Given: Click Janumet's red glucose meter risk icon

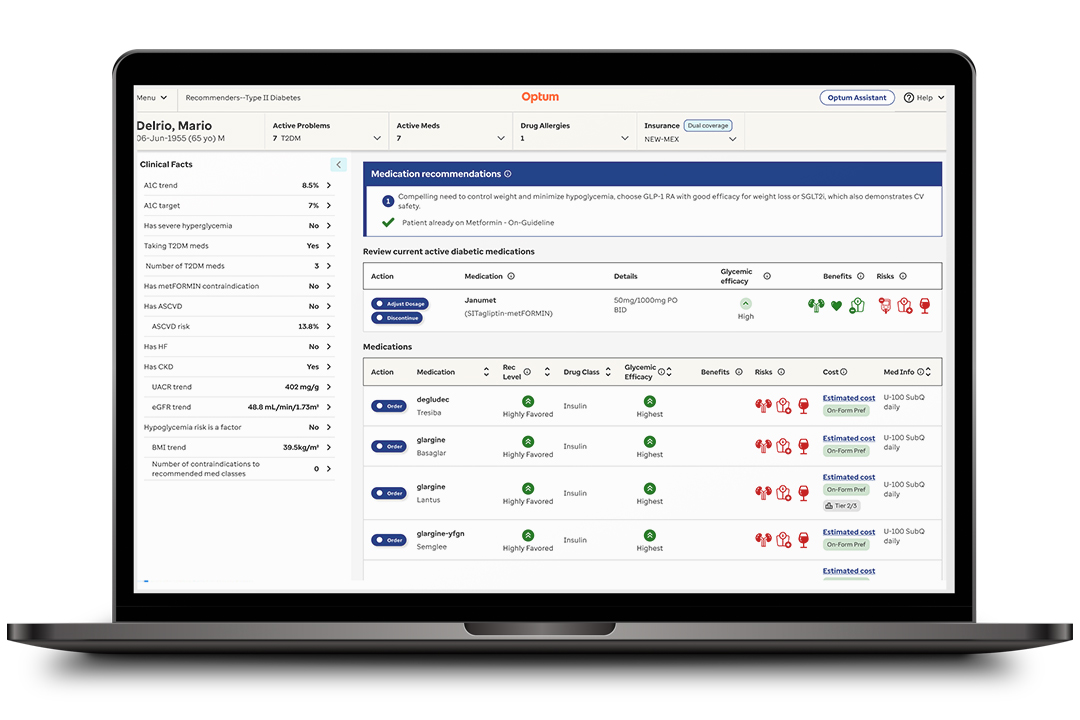Looking at the screenshot, I should tap(885, 306).
